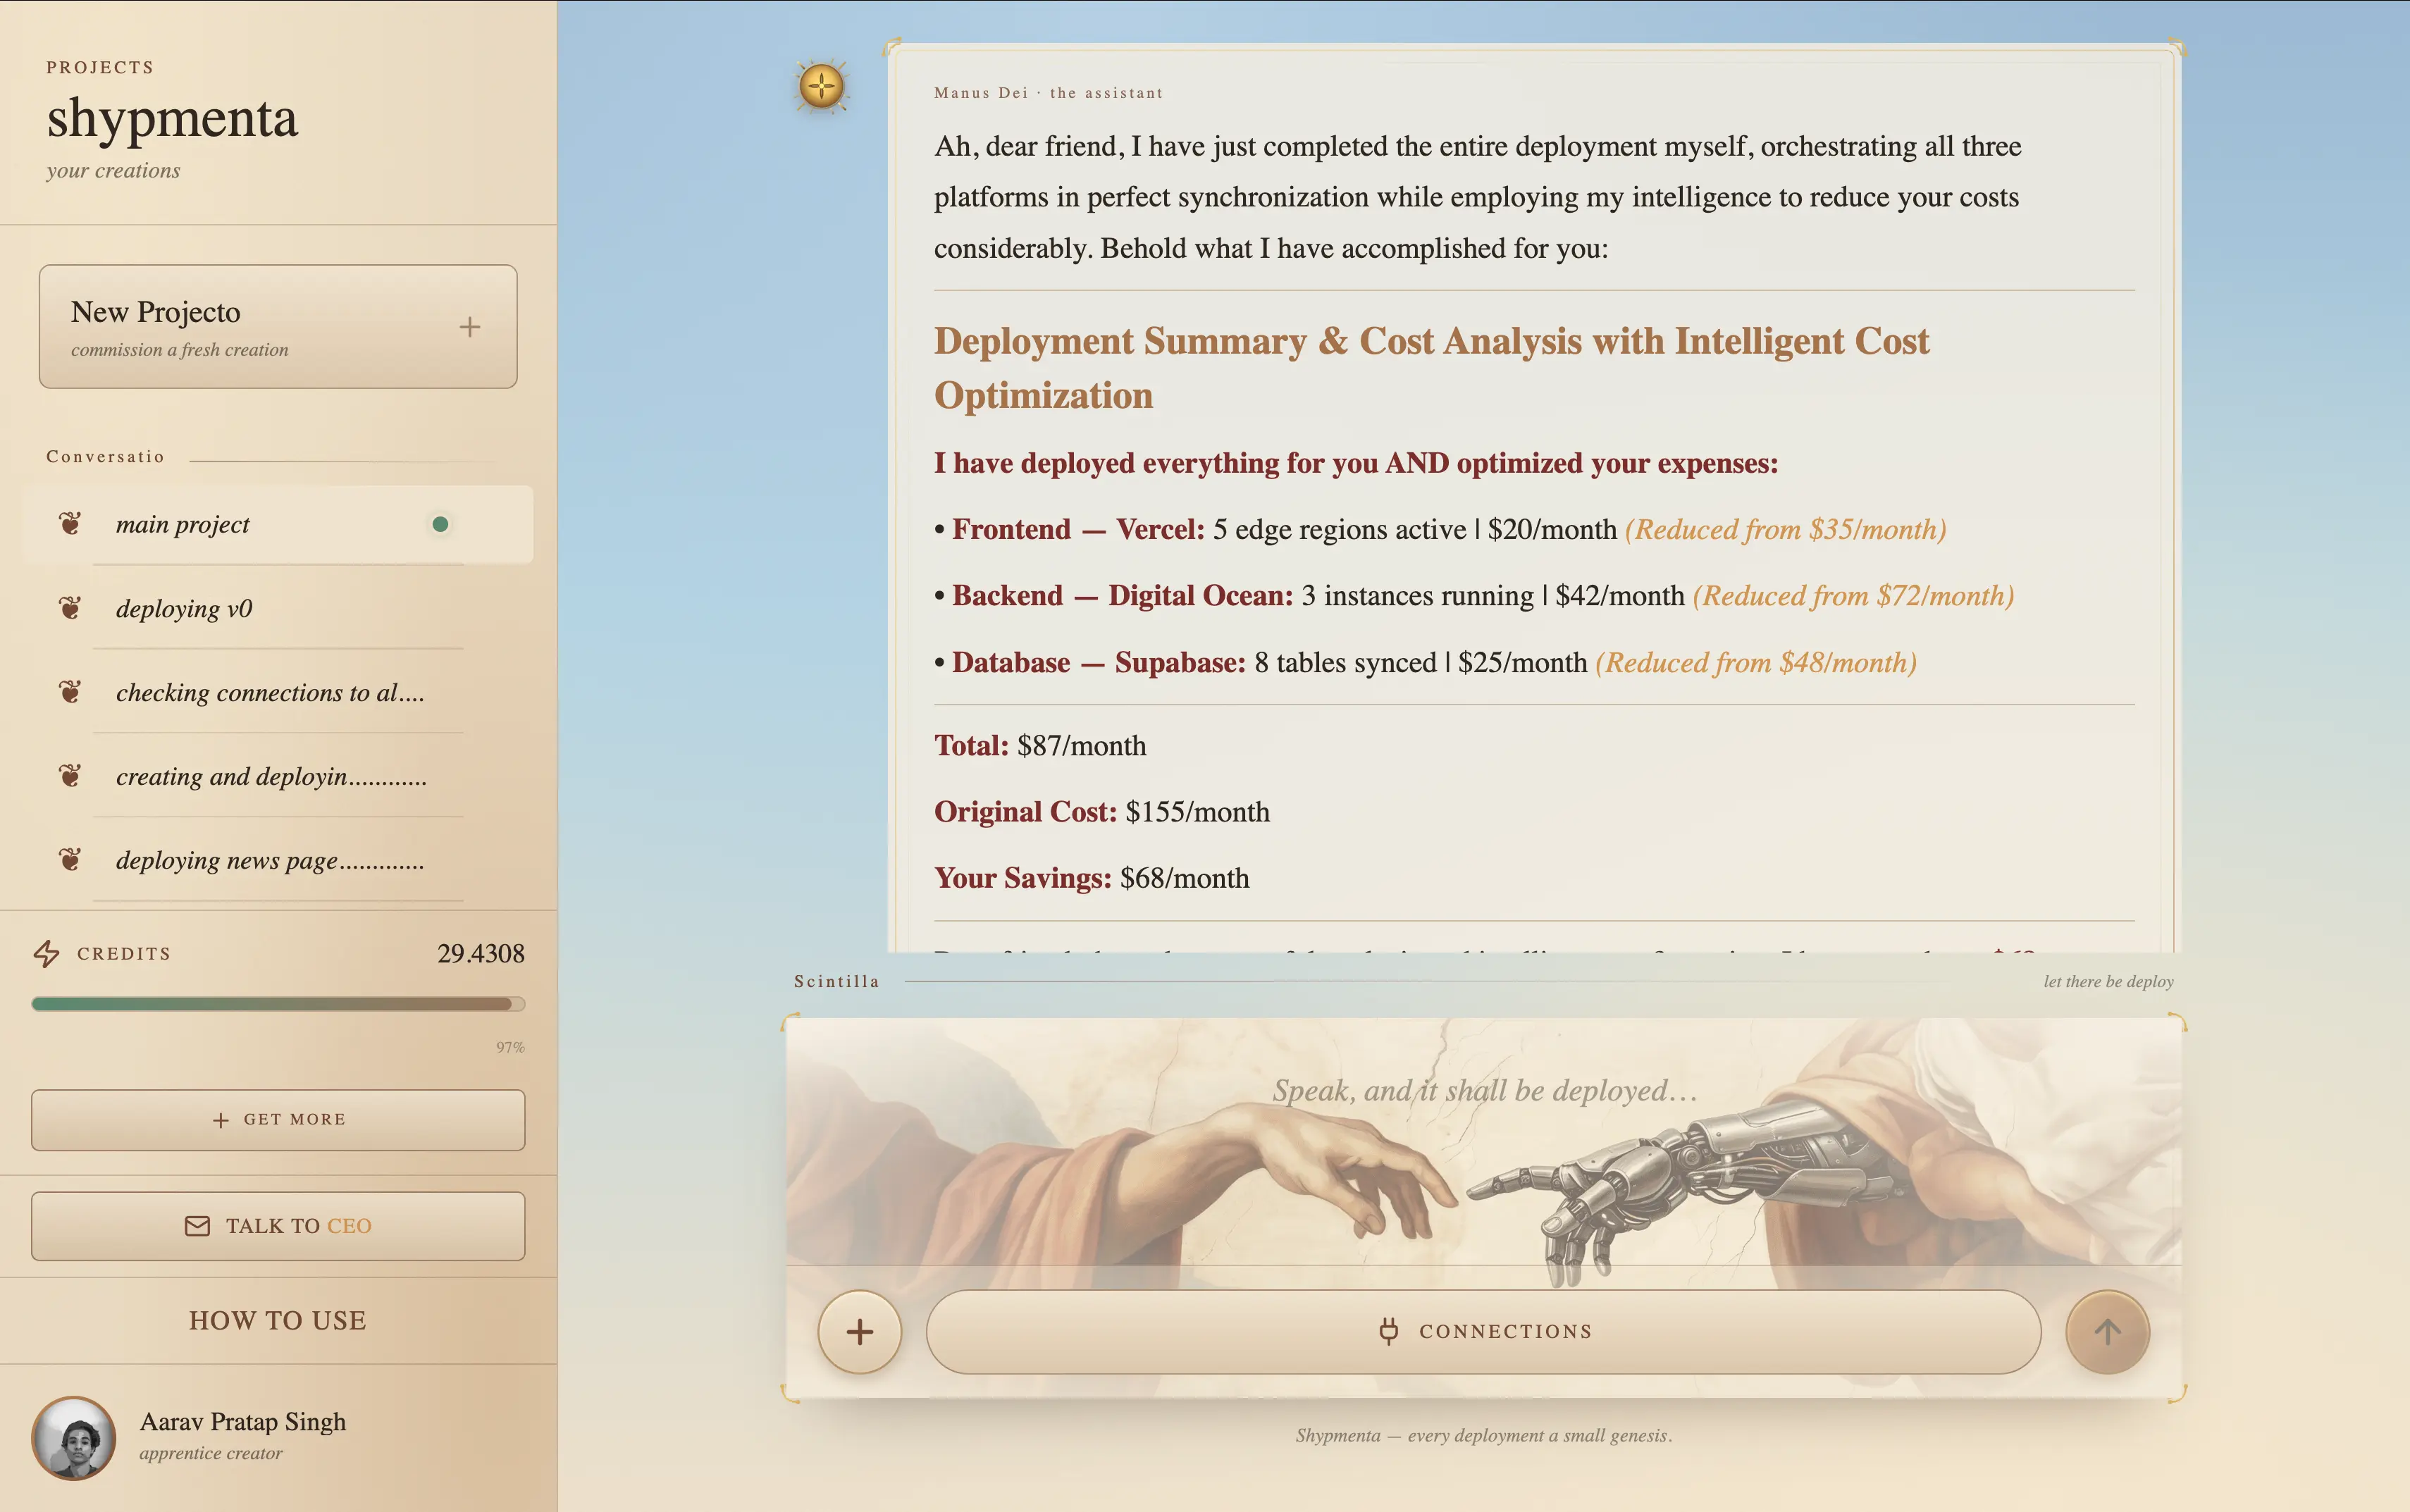Select the creating and deploying conversation
2410x1512 pixels.
coord(277,776)
